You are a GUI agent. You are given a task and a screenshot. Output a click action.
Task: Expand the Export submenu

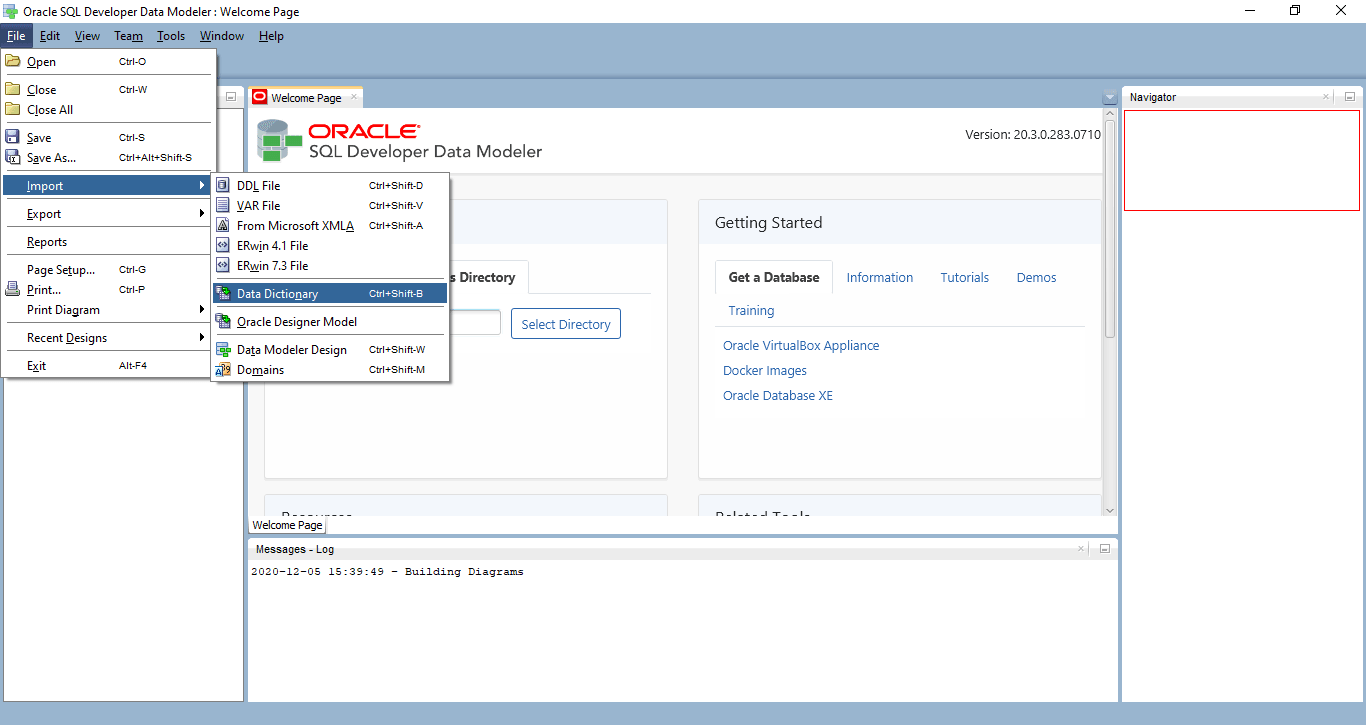pos(108,213)
